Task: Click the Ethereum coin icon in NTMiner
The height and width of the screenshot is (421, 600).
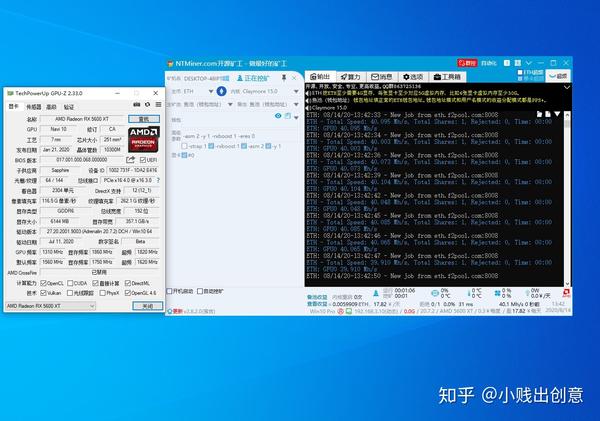Action: tap(222, 91)
